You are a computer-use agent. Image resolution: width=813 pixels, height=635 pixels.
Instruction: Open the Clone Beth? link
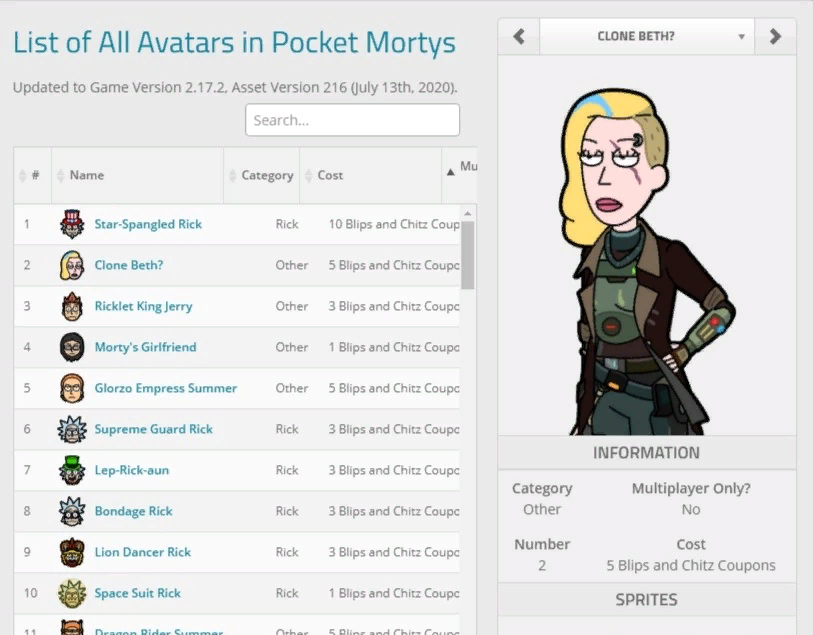[129, 265]
